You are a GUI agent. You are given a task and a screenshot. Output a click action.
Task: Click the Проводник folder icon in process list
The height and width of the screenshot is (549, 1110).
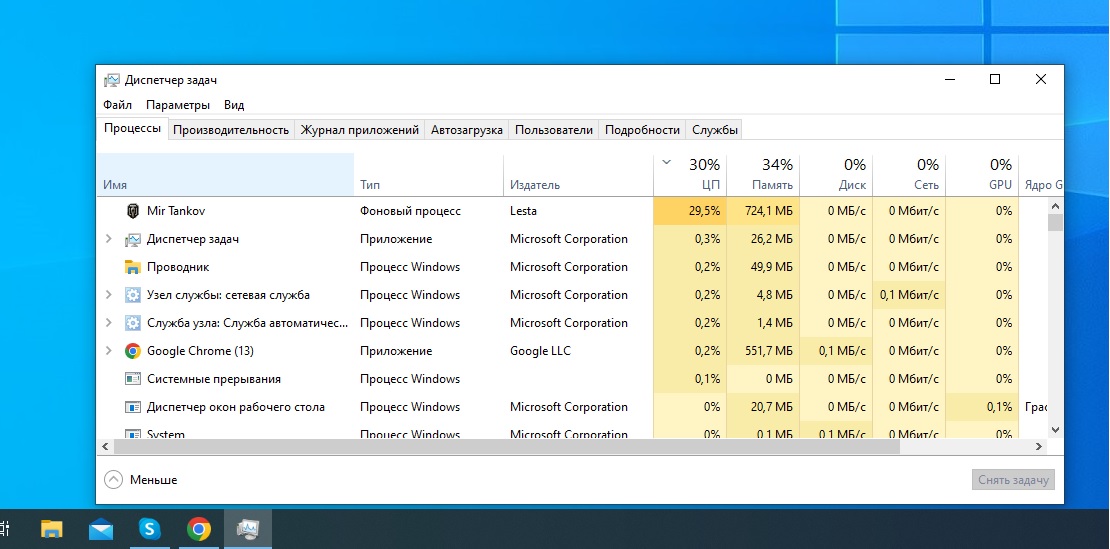pos(132,267)
